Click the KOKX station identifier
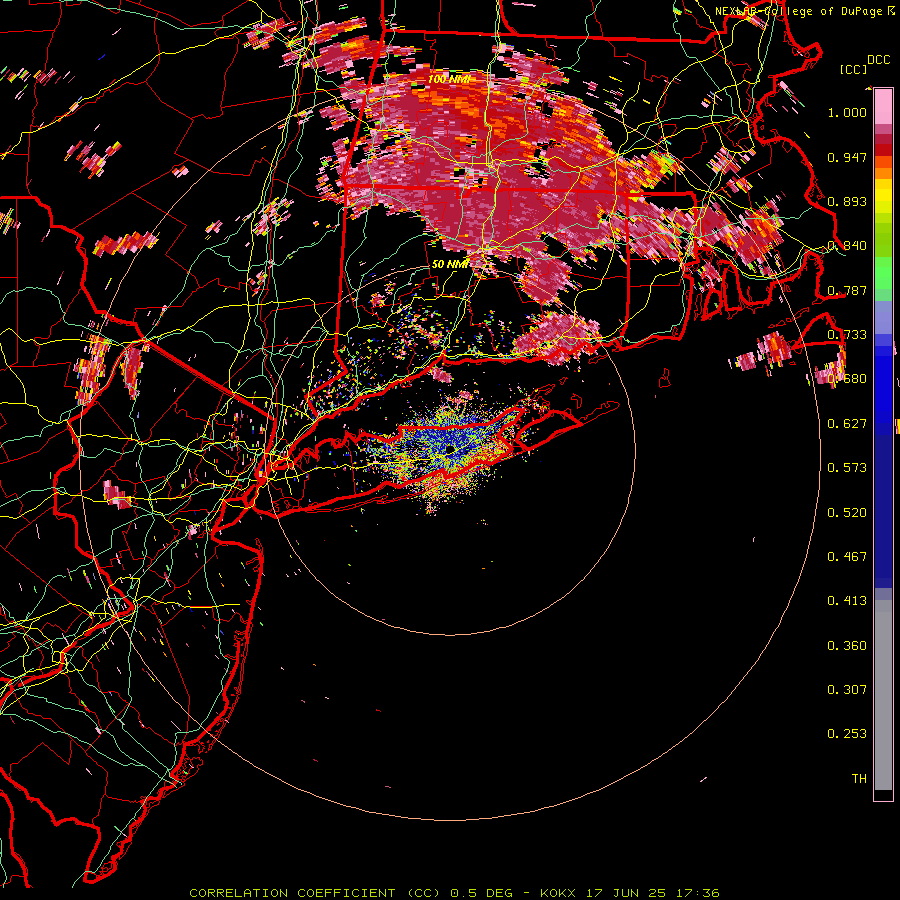 point(557,893)
